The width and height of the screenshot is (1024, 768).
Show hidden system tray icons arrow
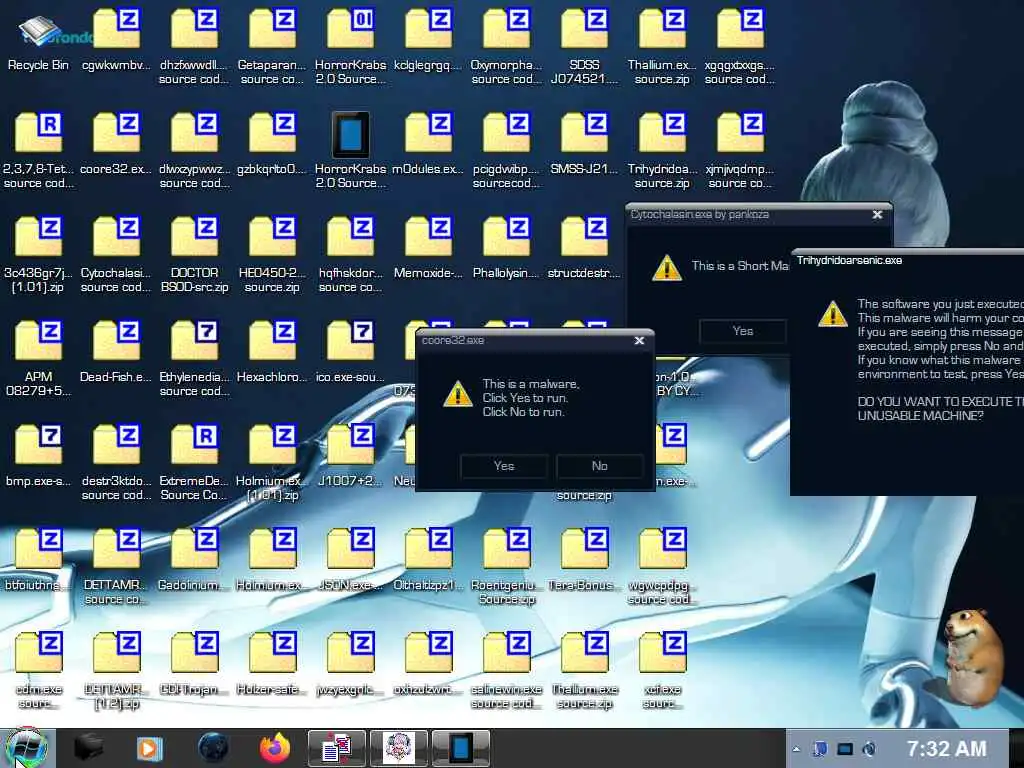click(x=795, y=749)
